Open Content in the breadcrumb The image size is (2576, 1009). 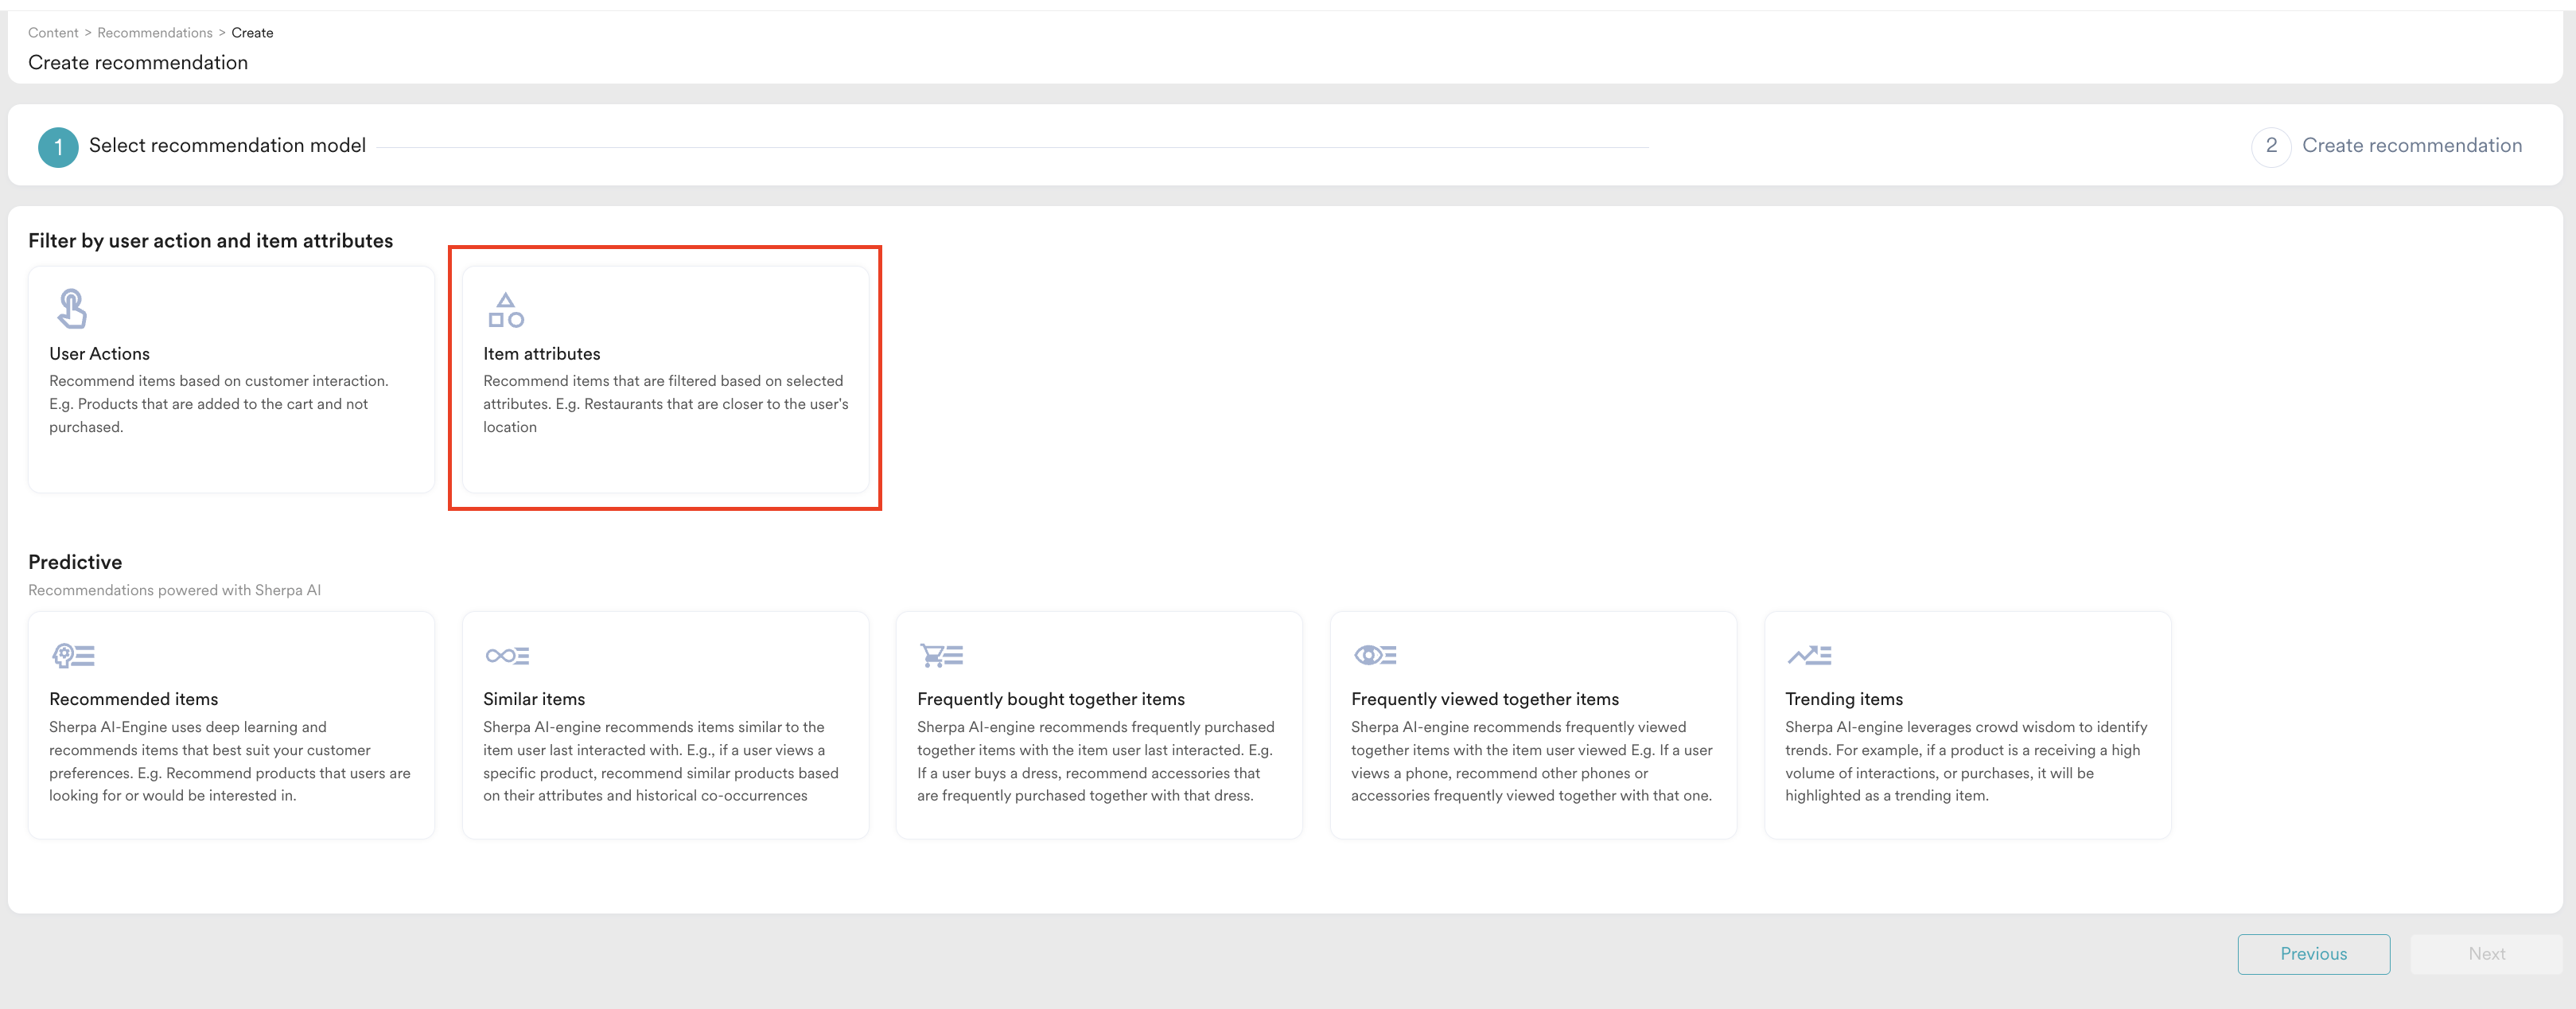tap(53, 33)
